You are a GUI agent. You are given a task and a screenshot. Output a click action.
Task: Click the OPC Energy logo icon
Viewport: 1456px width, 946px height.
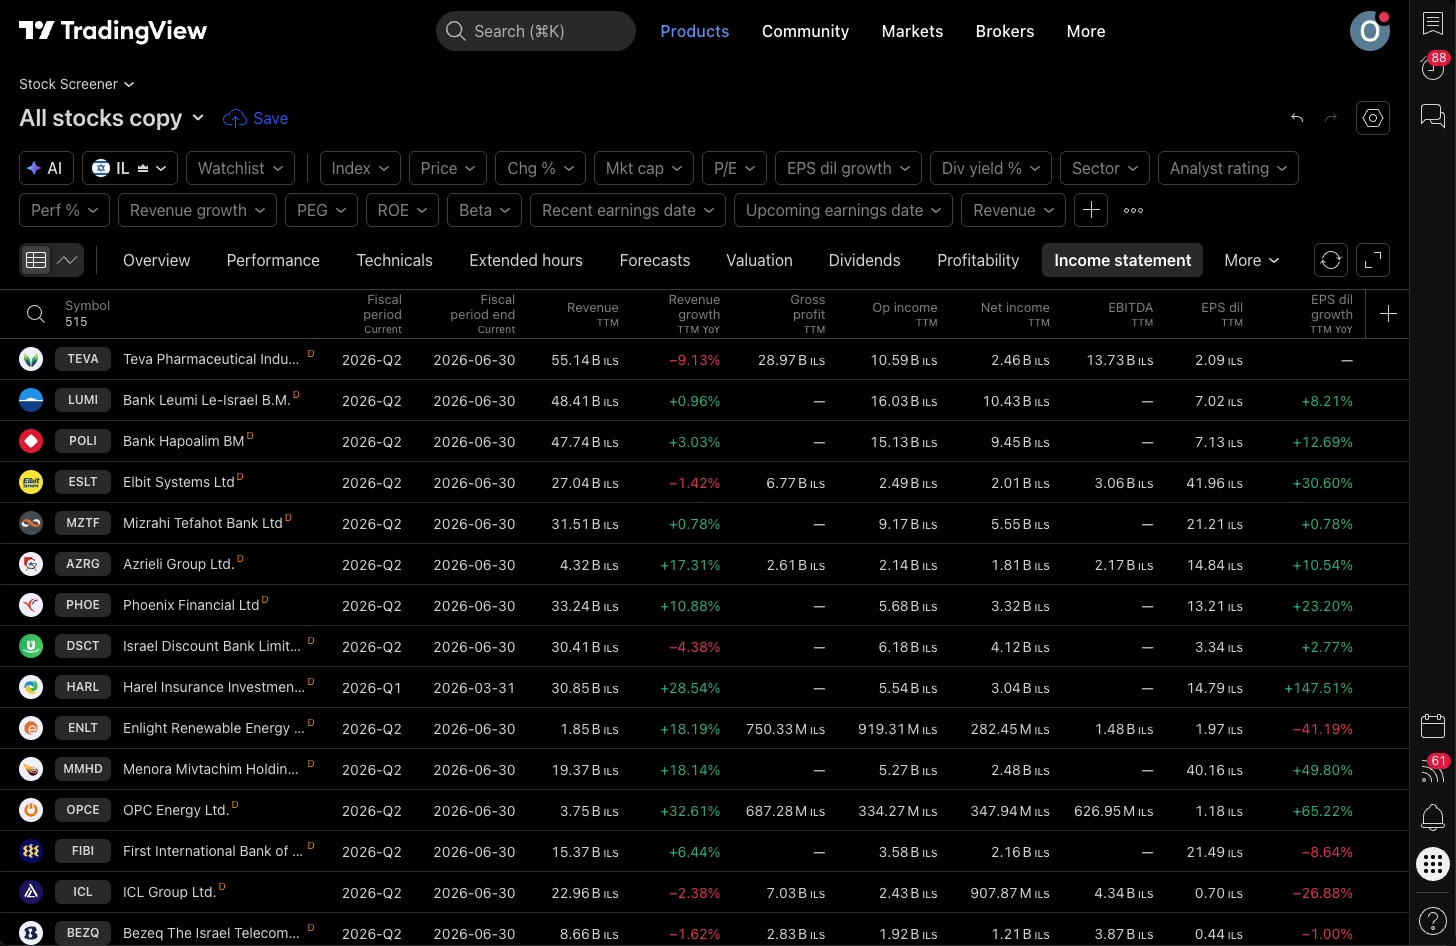tap(31, 810)
